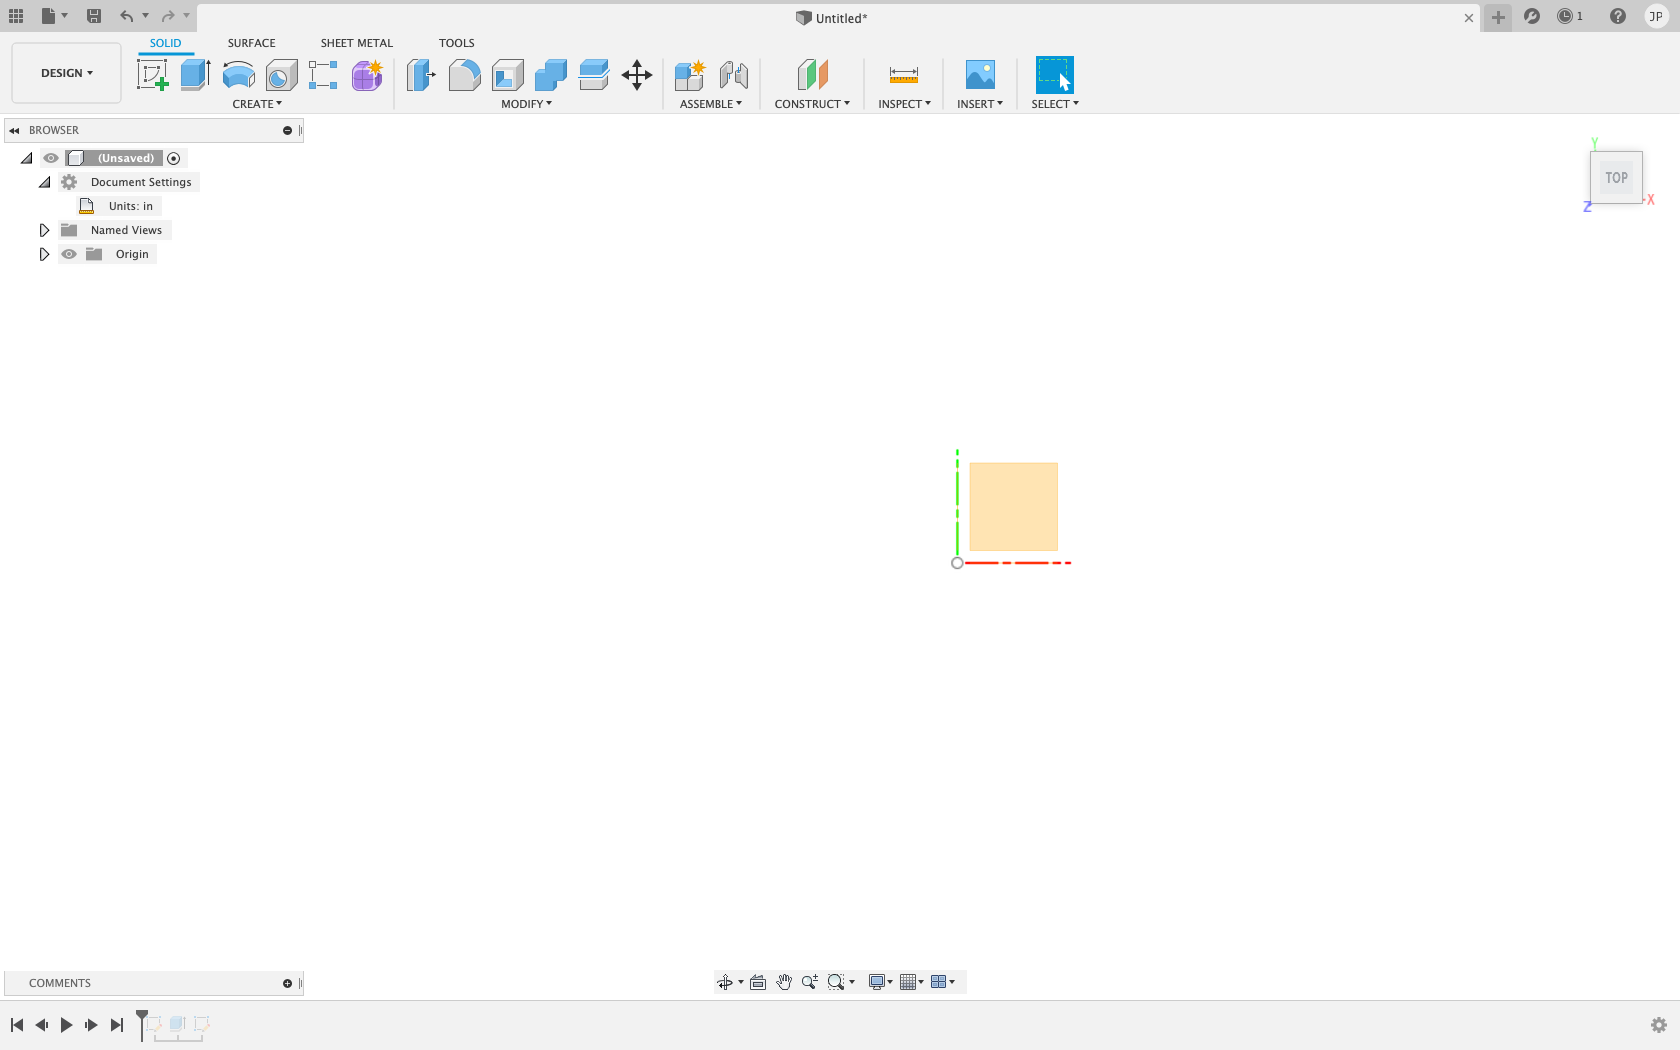
Task: Select the Hole tool
Action: pos(281,75)
